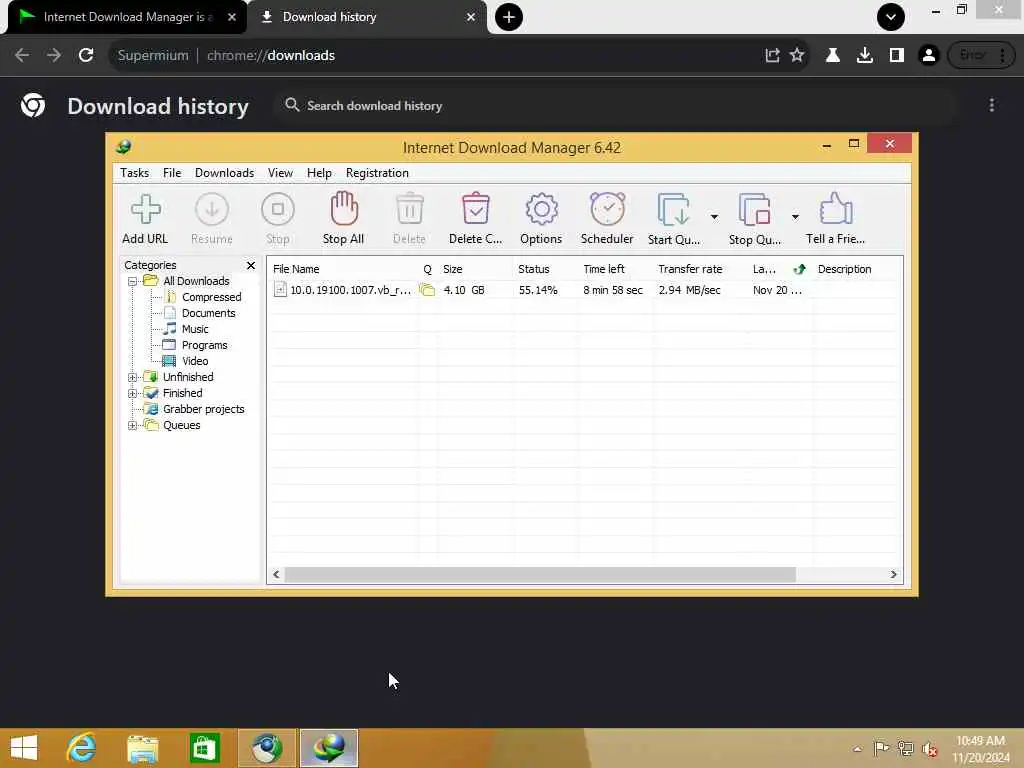Click the Resume toolbar icon

click(x=212, y=210)
